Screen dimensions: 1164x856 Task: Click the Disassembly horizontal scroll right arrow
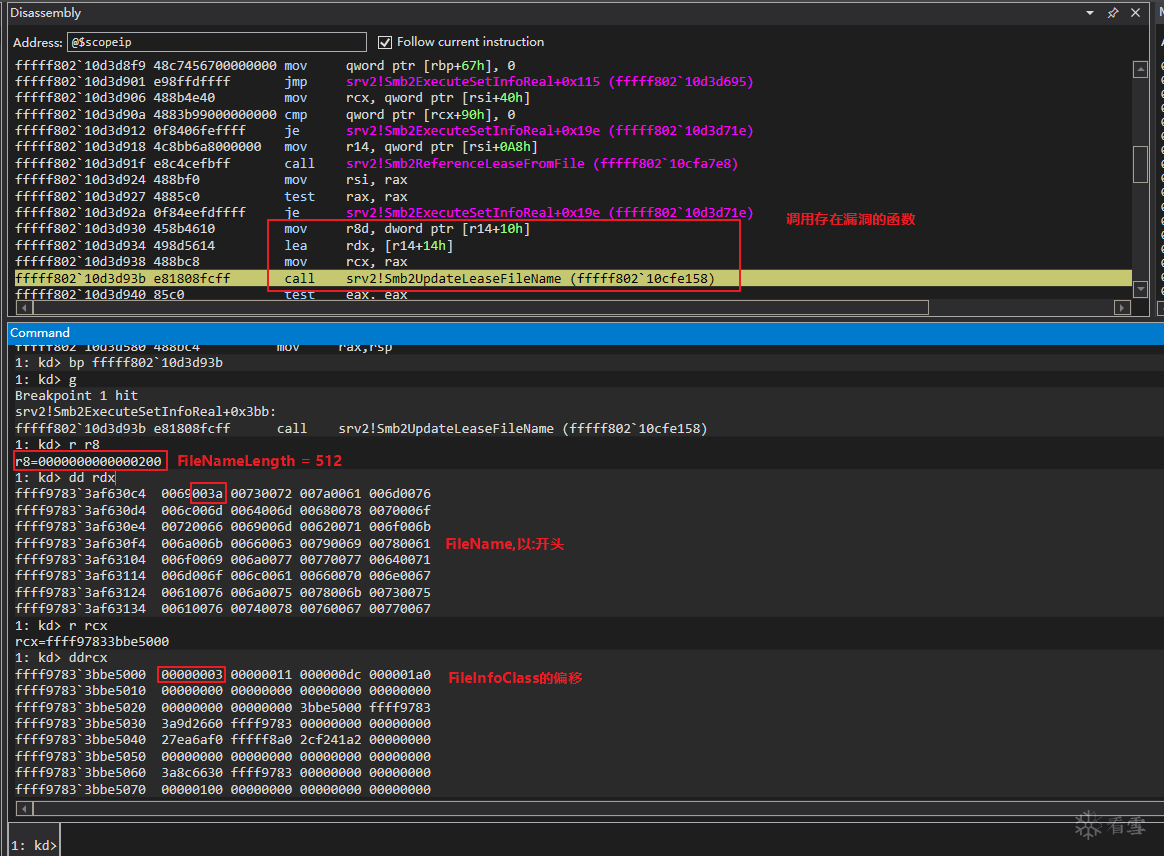pos(1124,307)
